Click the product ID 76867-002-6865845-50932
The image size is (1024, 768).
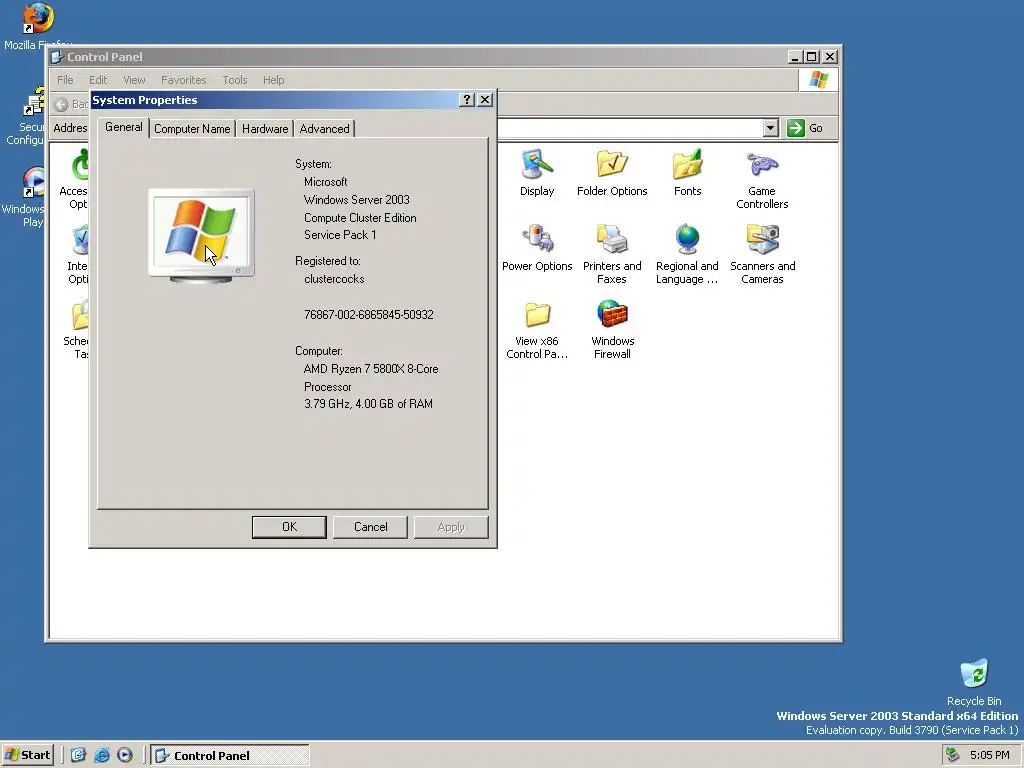pyautogui.click(x=368, y=315)
